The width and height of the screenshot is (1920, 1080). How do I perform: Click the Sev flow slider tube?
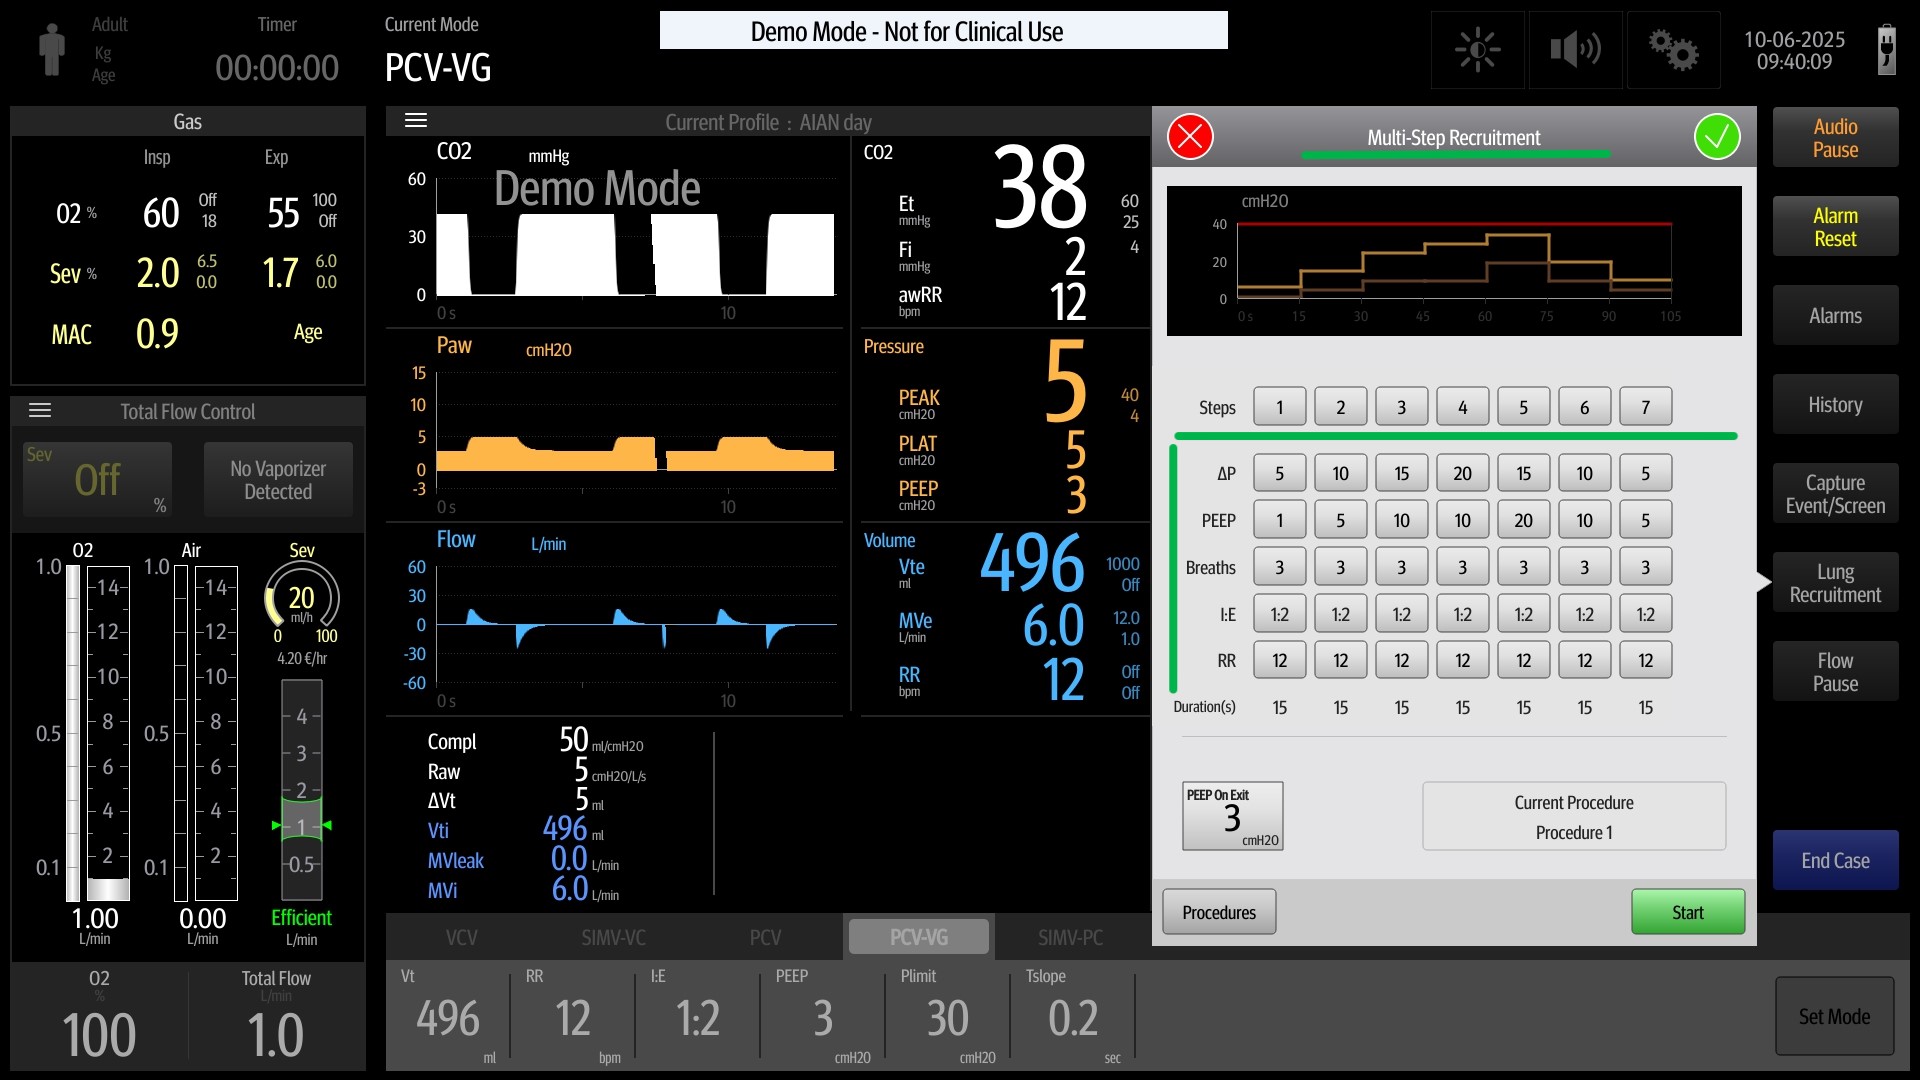301,790
